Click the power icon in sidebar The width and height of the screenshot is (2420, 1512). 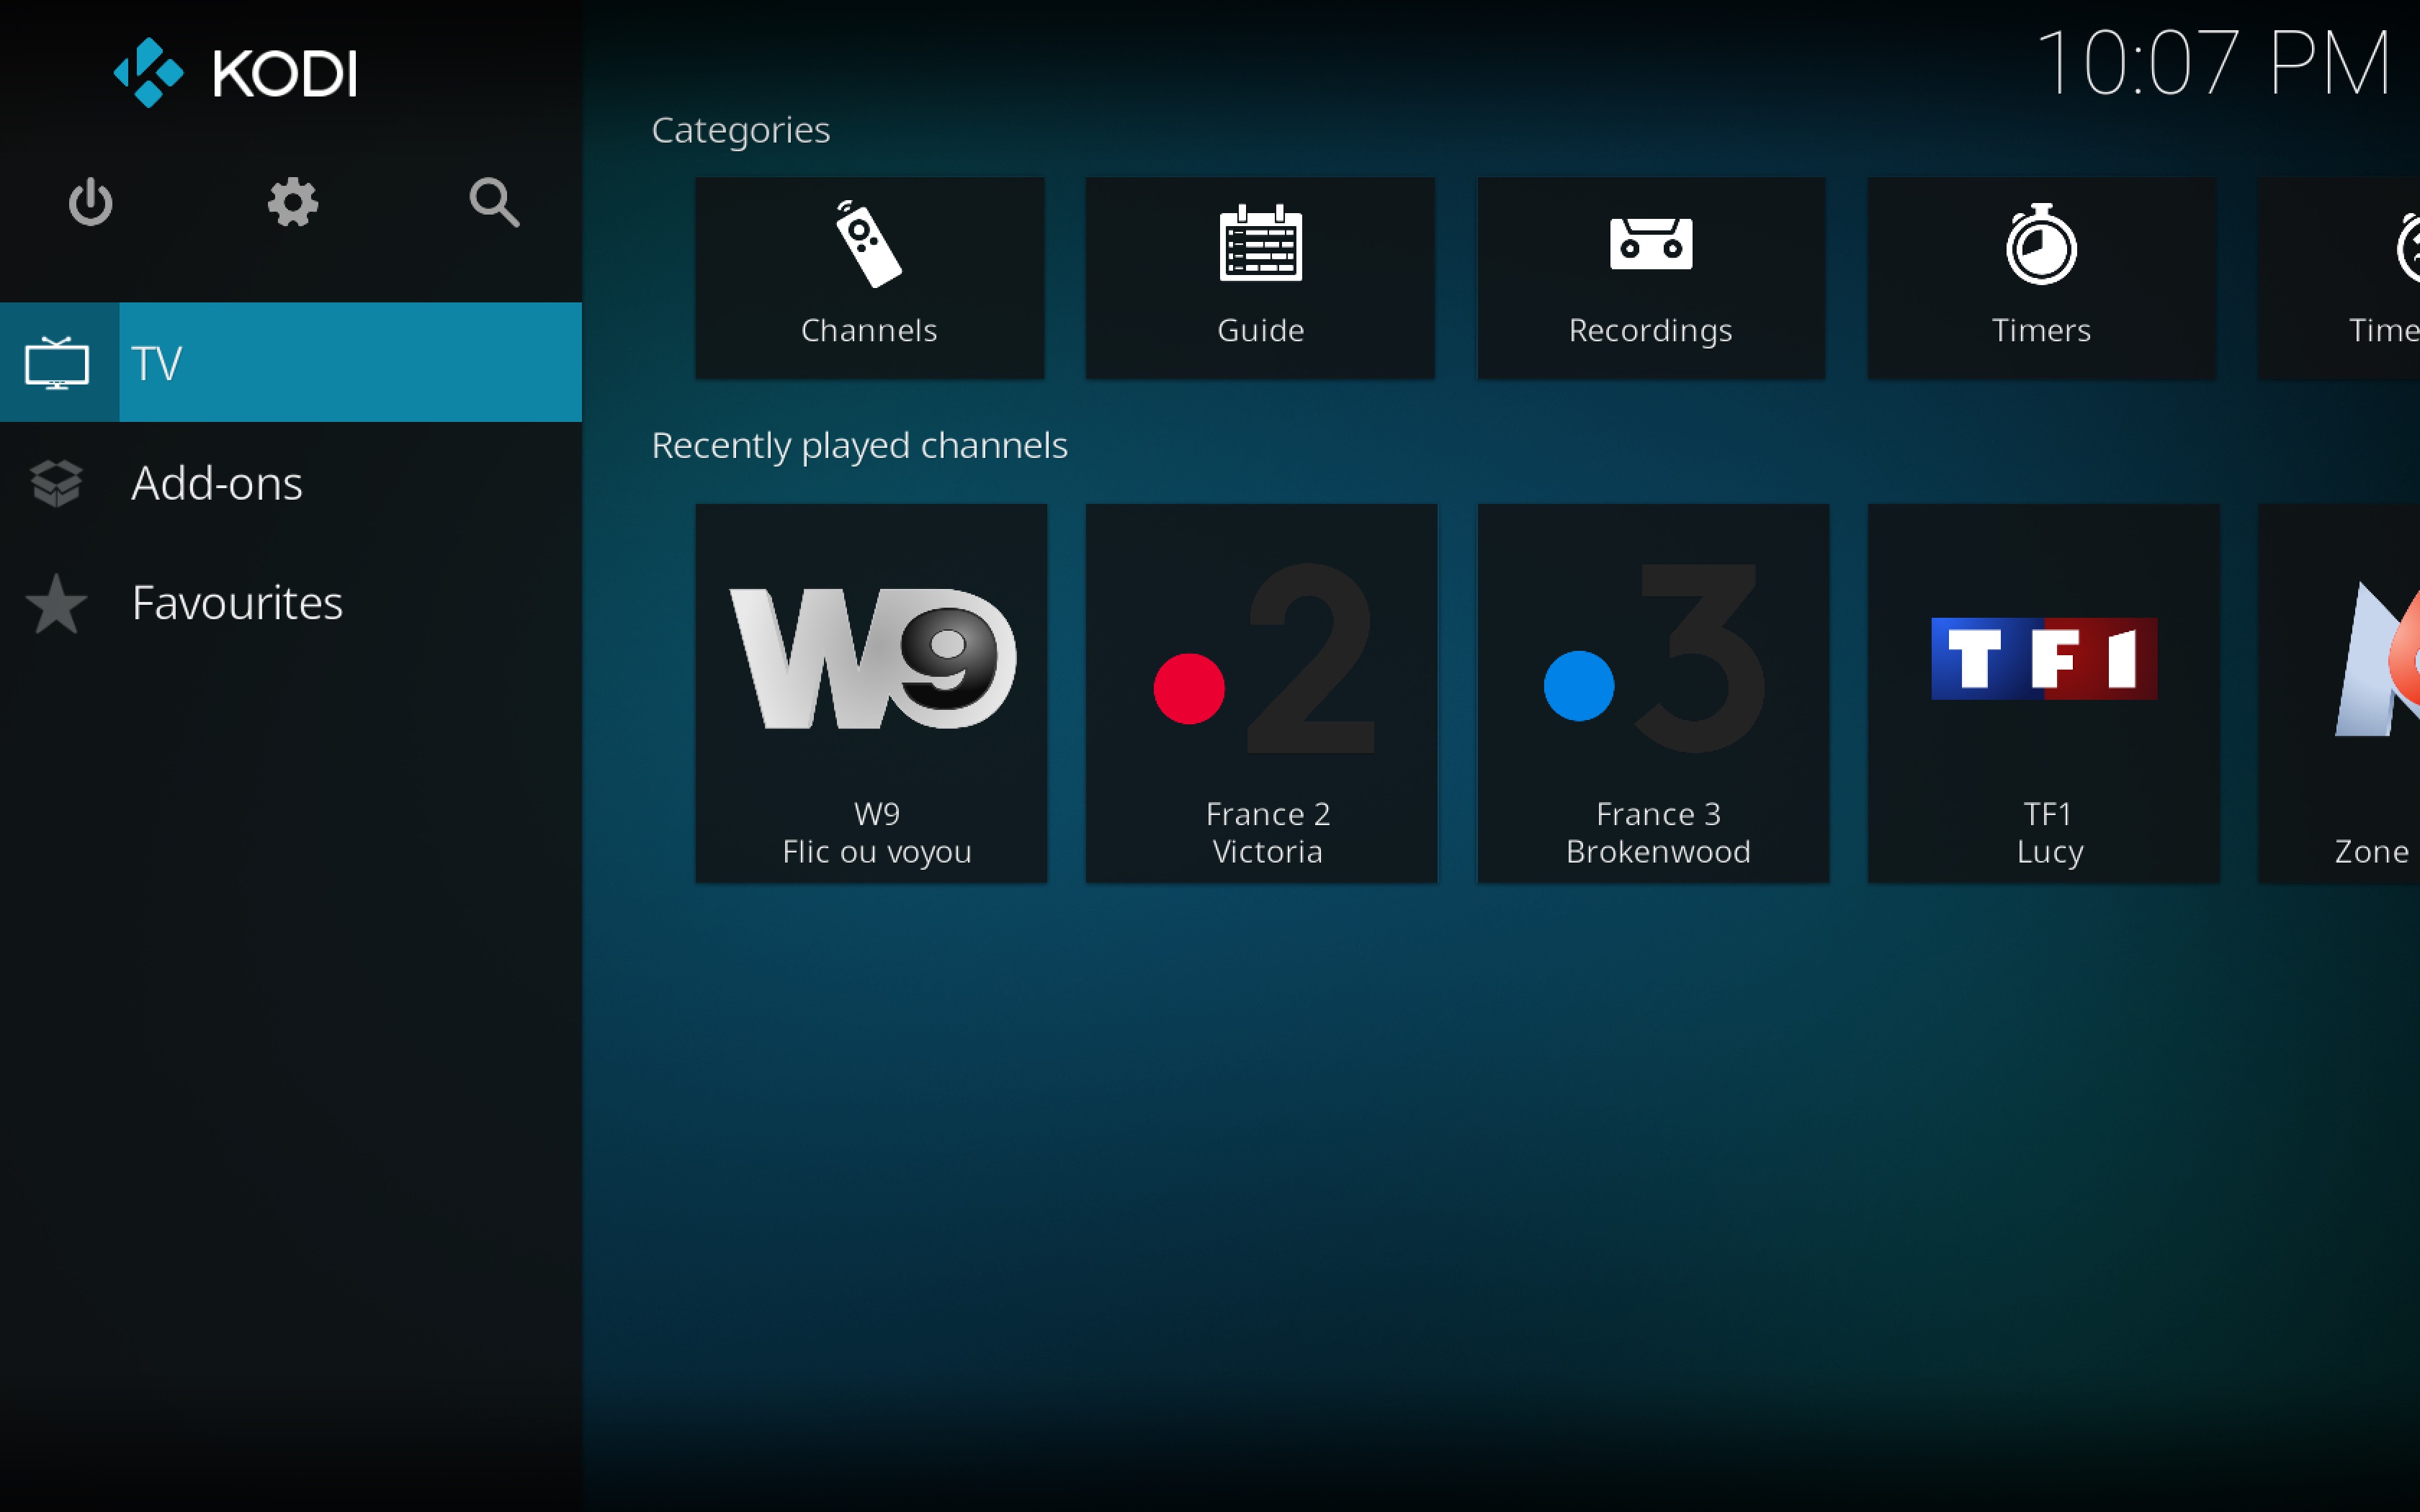click(90, 203)
